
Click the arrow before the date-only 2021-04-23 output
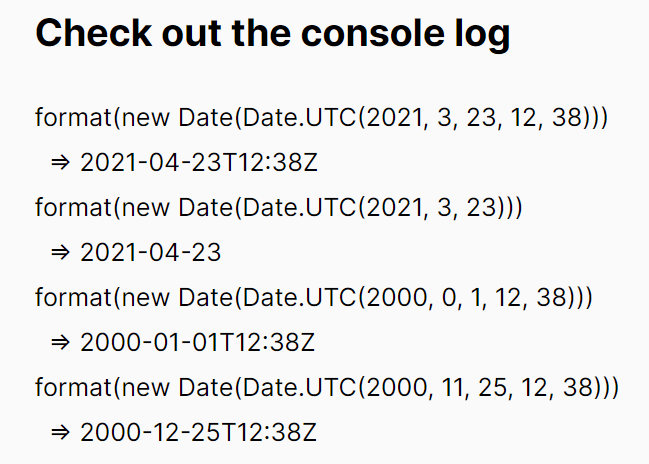(x=61, y=253)
